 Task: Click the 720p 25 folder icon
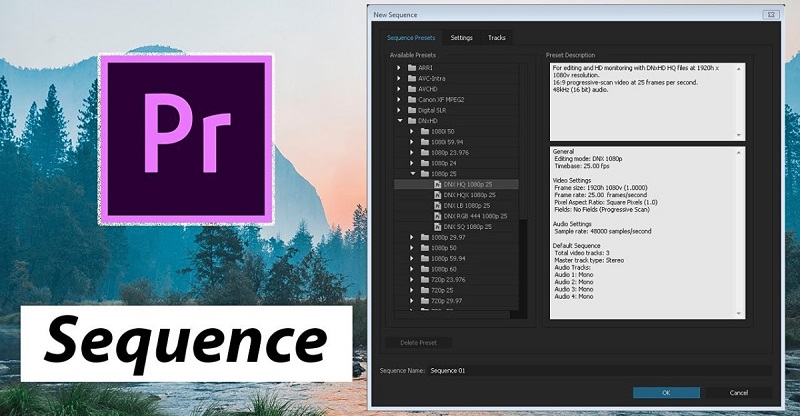424,290
